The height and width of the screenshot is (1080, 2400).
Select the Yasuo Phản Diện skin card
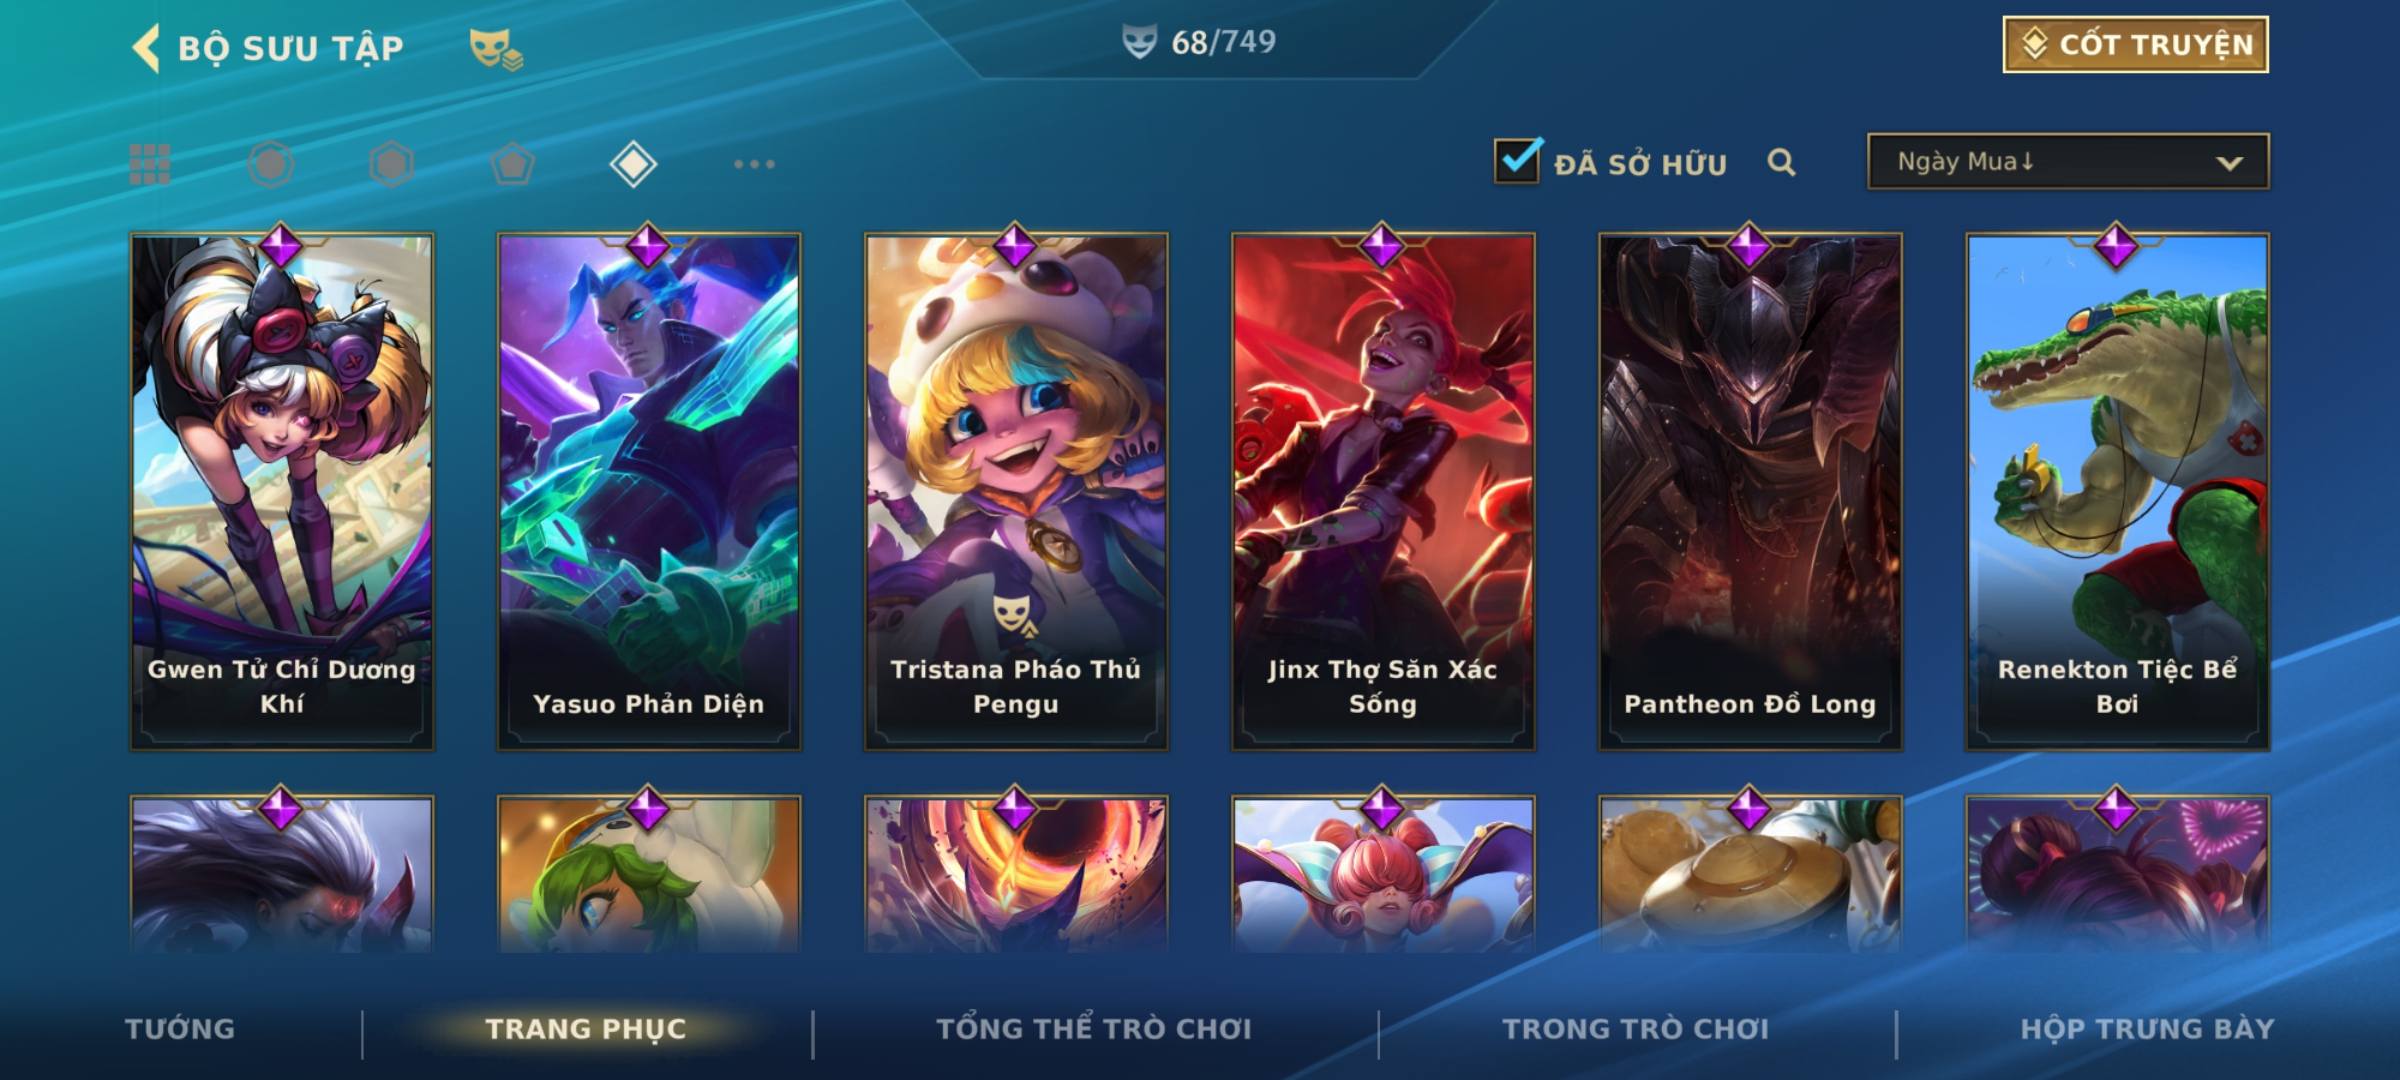point(649,492)
